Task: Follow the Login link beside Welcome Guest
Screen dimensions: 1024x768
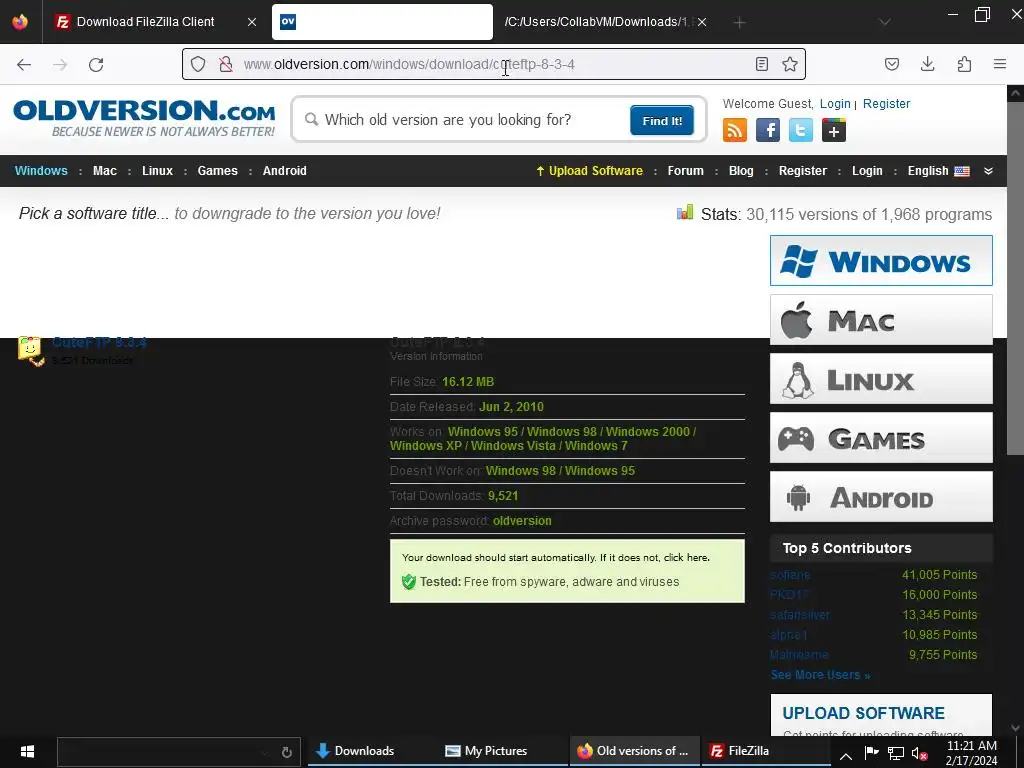Action: pyautogui.click(x=835, y=103)
